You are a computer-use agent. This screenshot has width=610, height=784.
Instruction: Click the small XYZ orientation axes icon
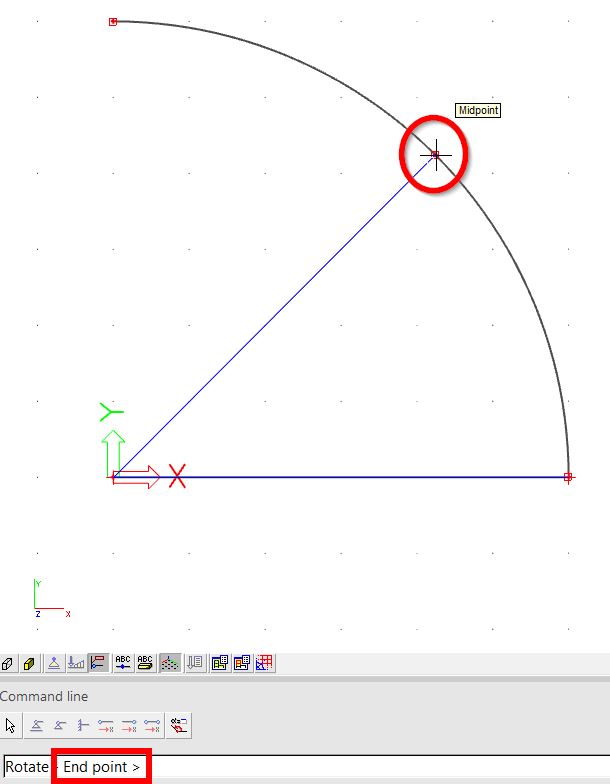tap(52, 598)
